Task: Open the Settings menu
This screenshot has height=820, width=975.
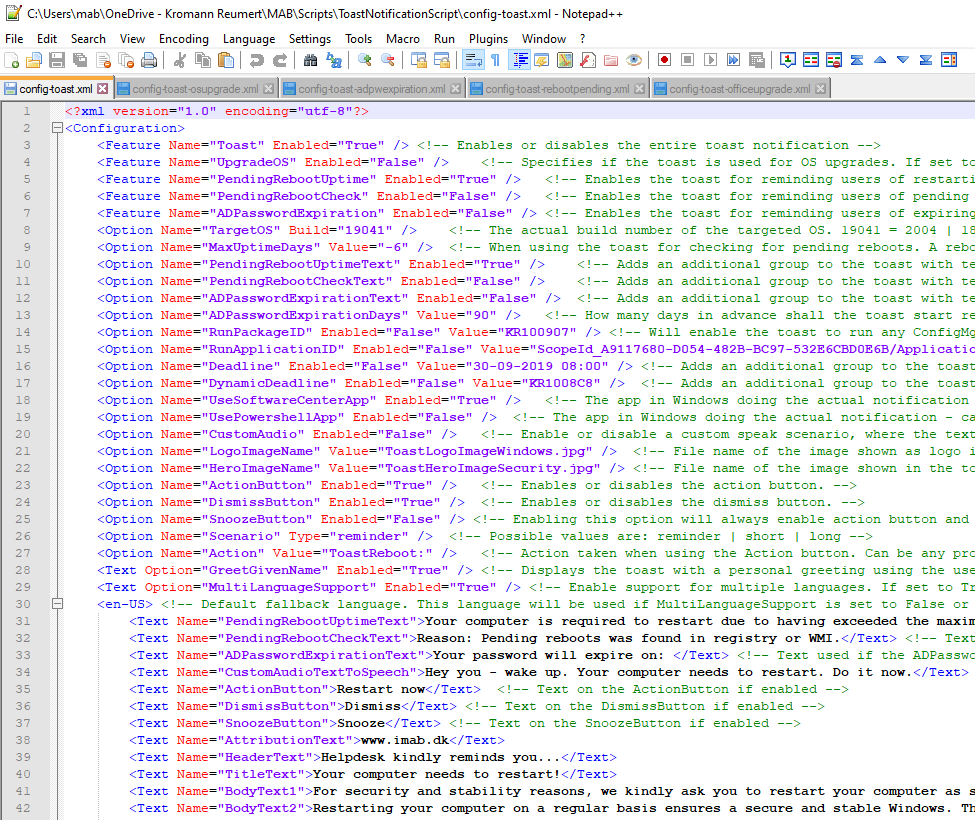Action: point(310,39)
